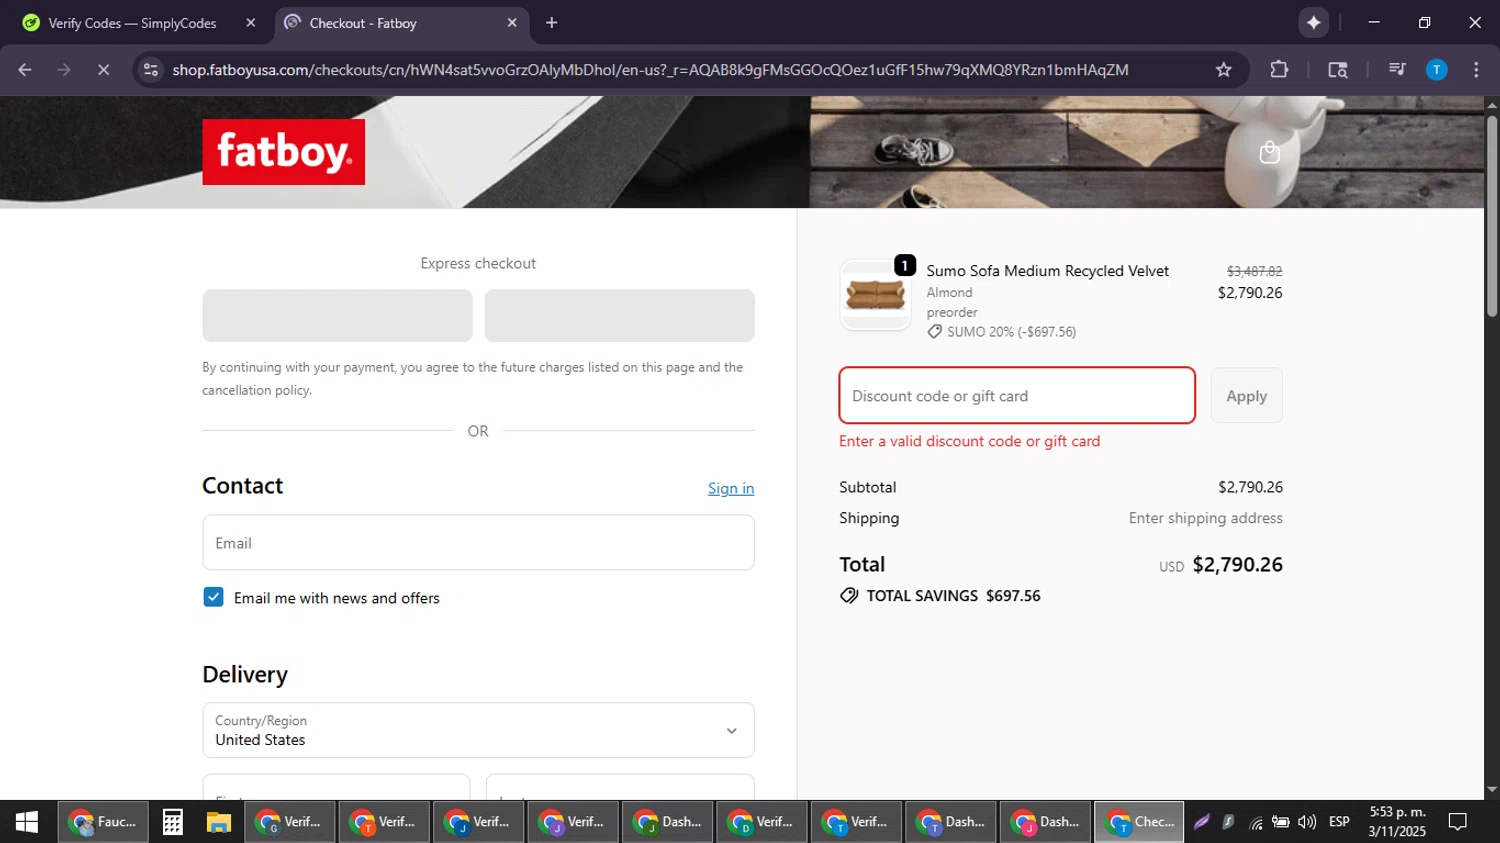Focus the Discount code or gift card field
This screenshot has width=1500, height=843.
(x=1017, y=395)
